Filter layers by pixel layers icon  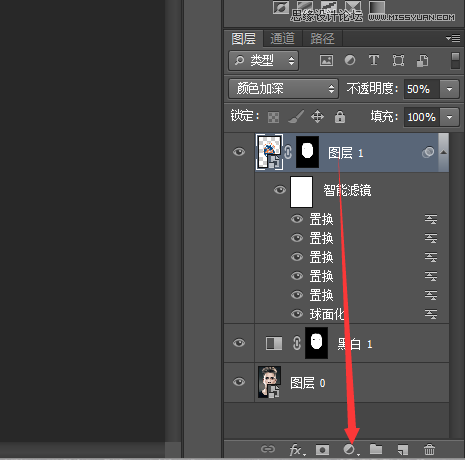pyautogui.click(x=326, y=61)
